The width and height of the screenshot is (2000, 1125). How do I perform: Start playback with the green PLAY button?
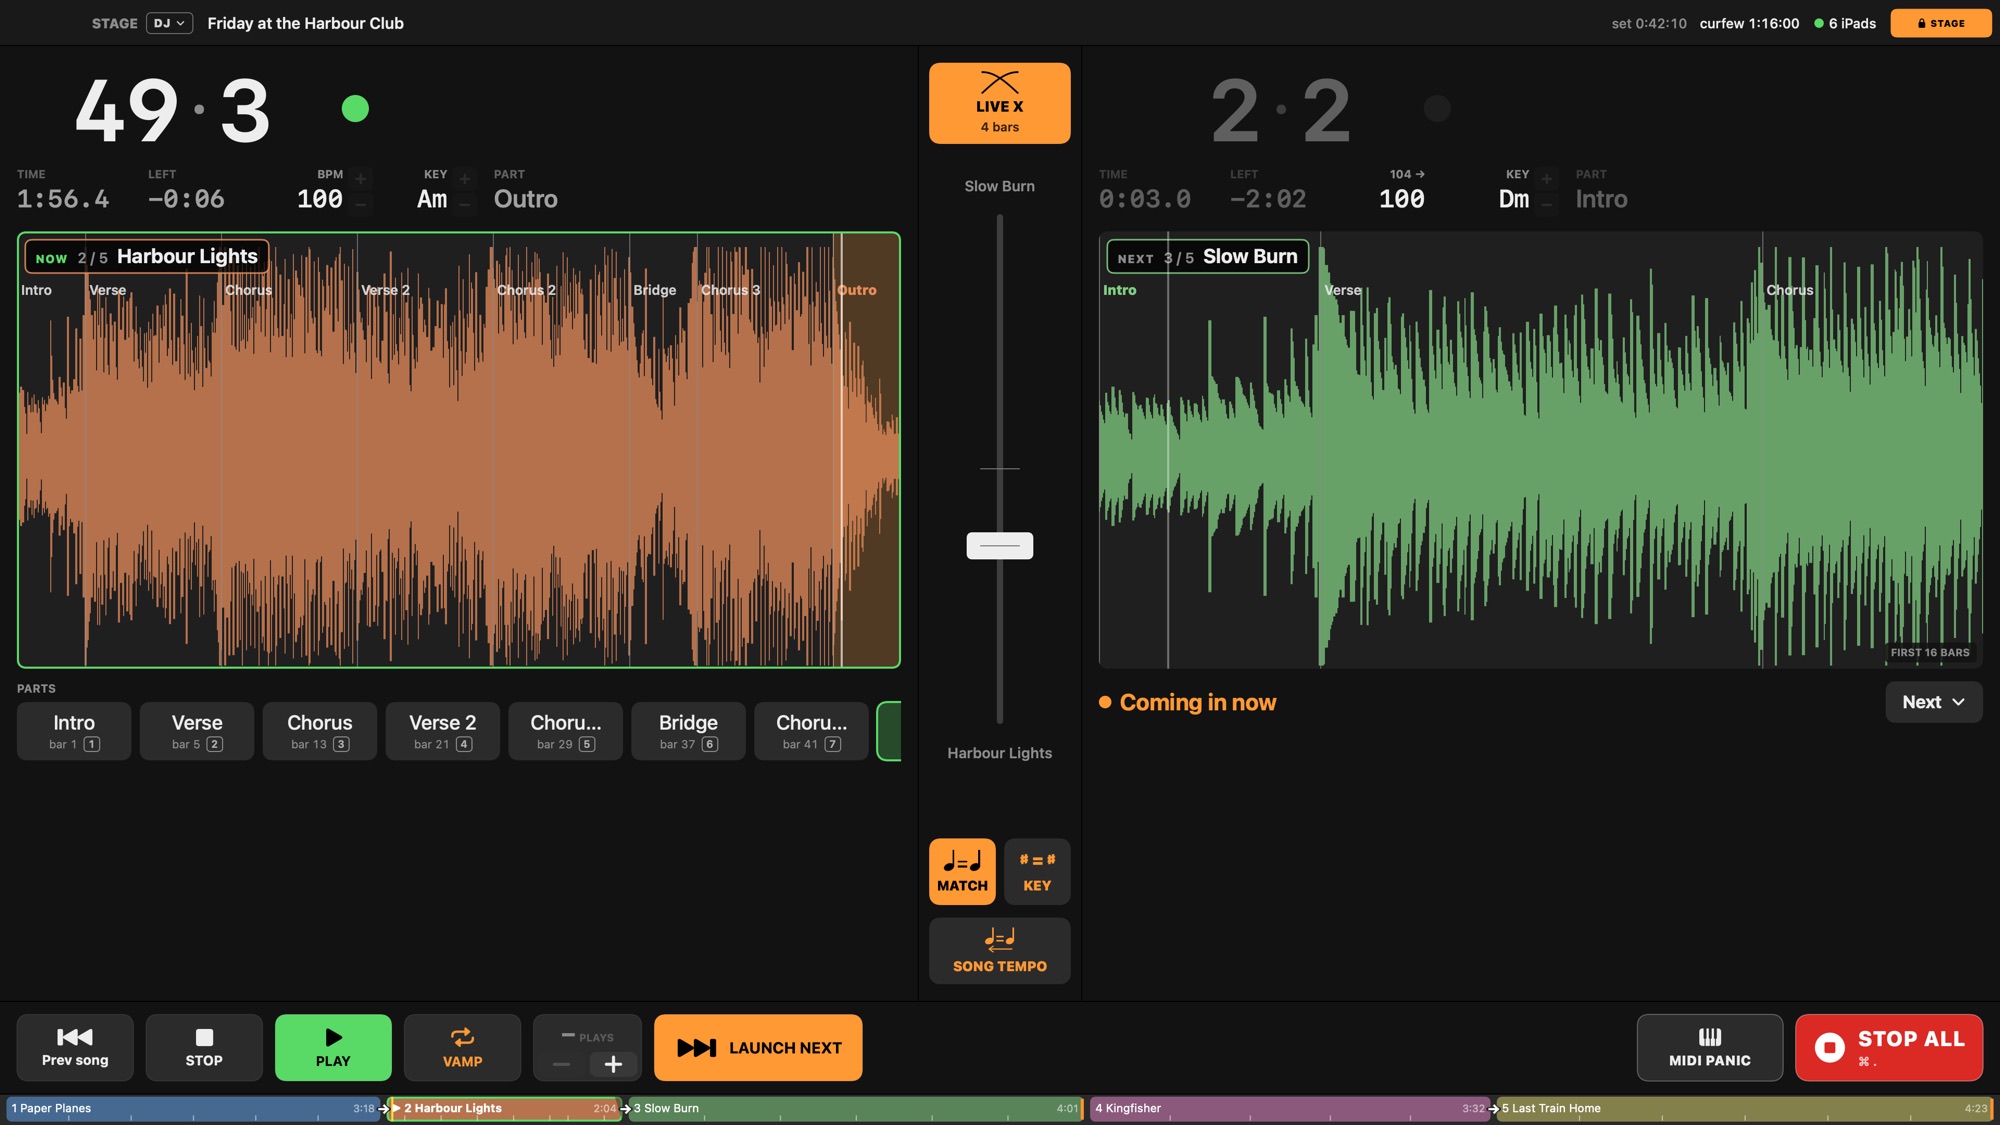[x=333, y=1047]
